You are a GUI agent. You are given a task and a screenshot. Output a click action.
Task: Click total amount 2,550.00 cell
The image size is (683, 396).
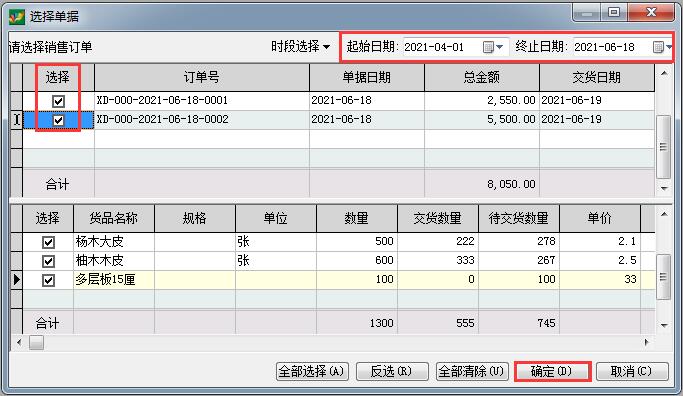pyautogui.click(x=482, y=101)
